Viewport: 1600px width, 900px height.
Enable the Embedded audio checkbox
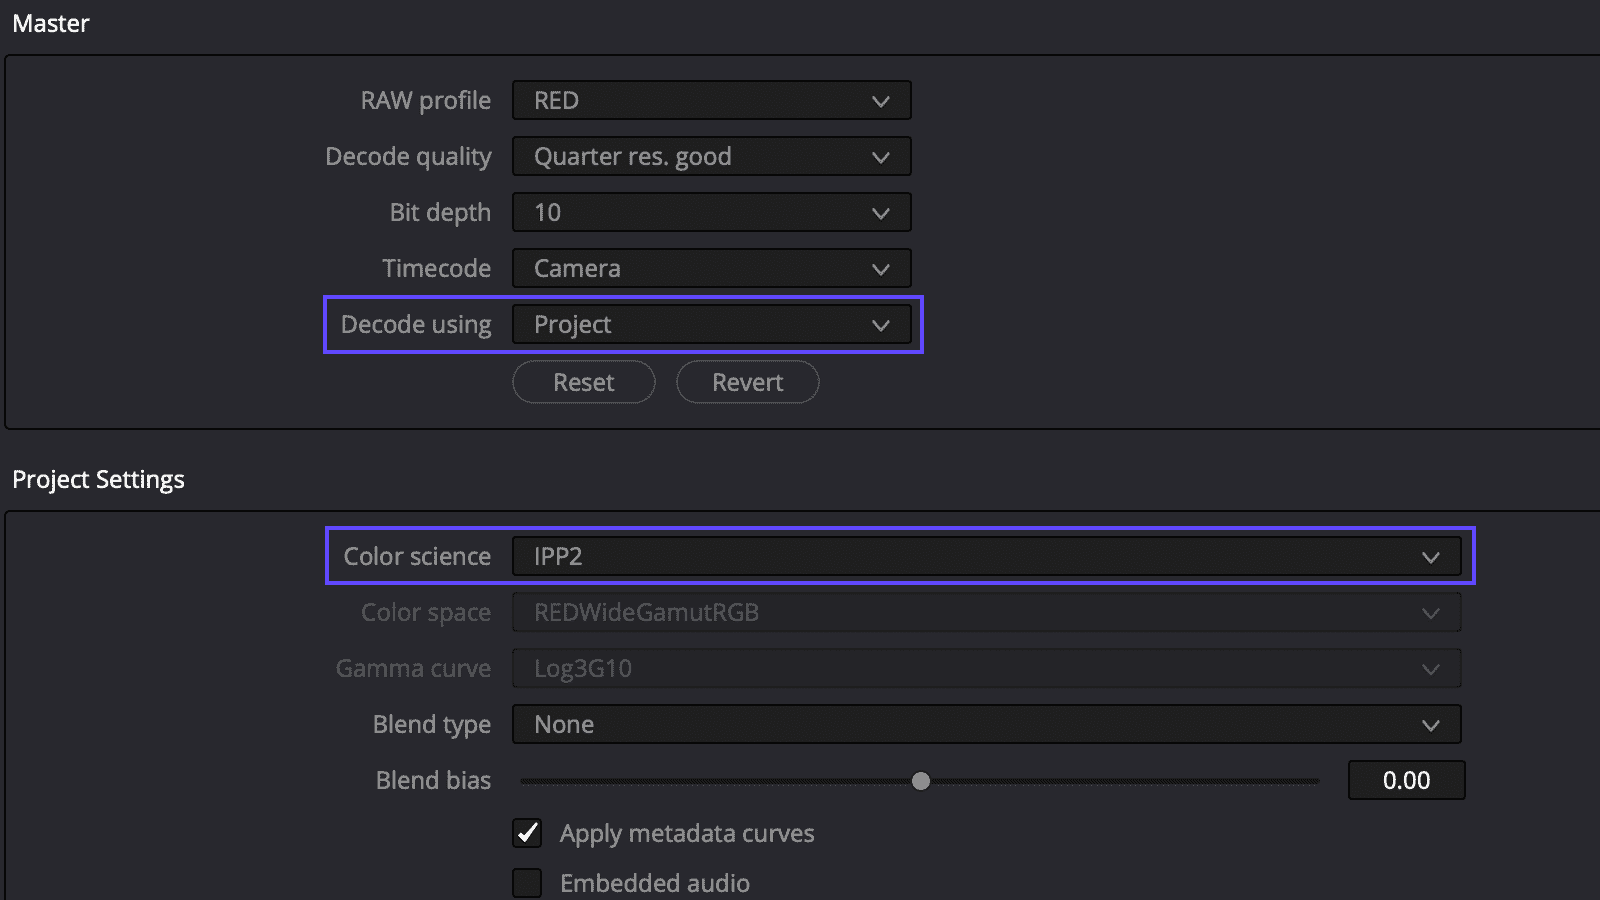point(527,883)
